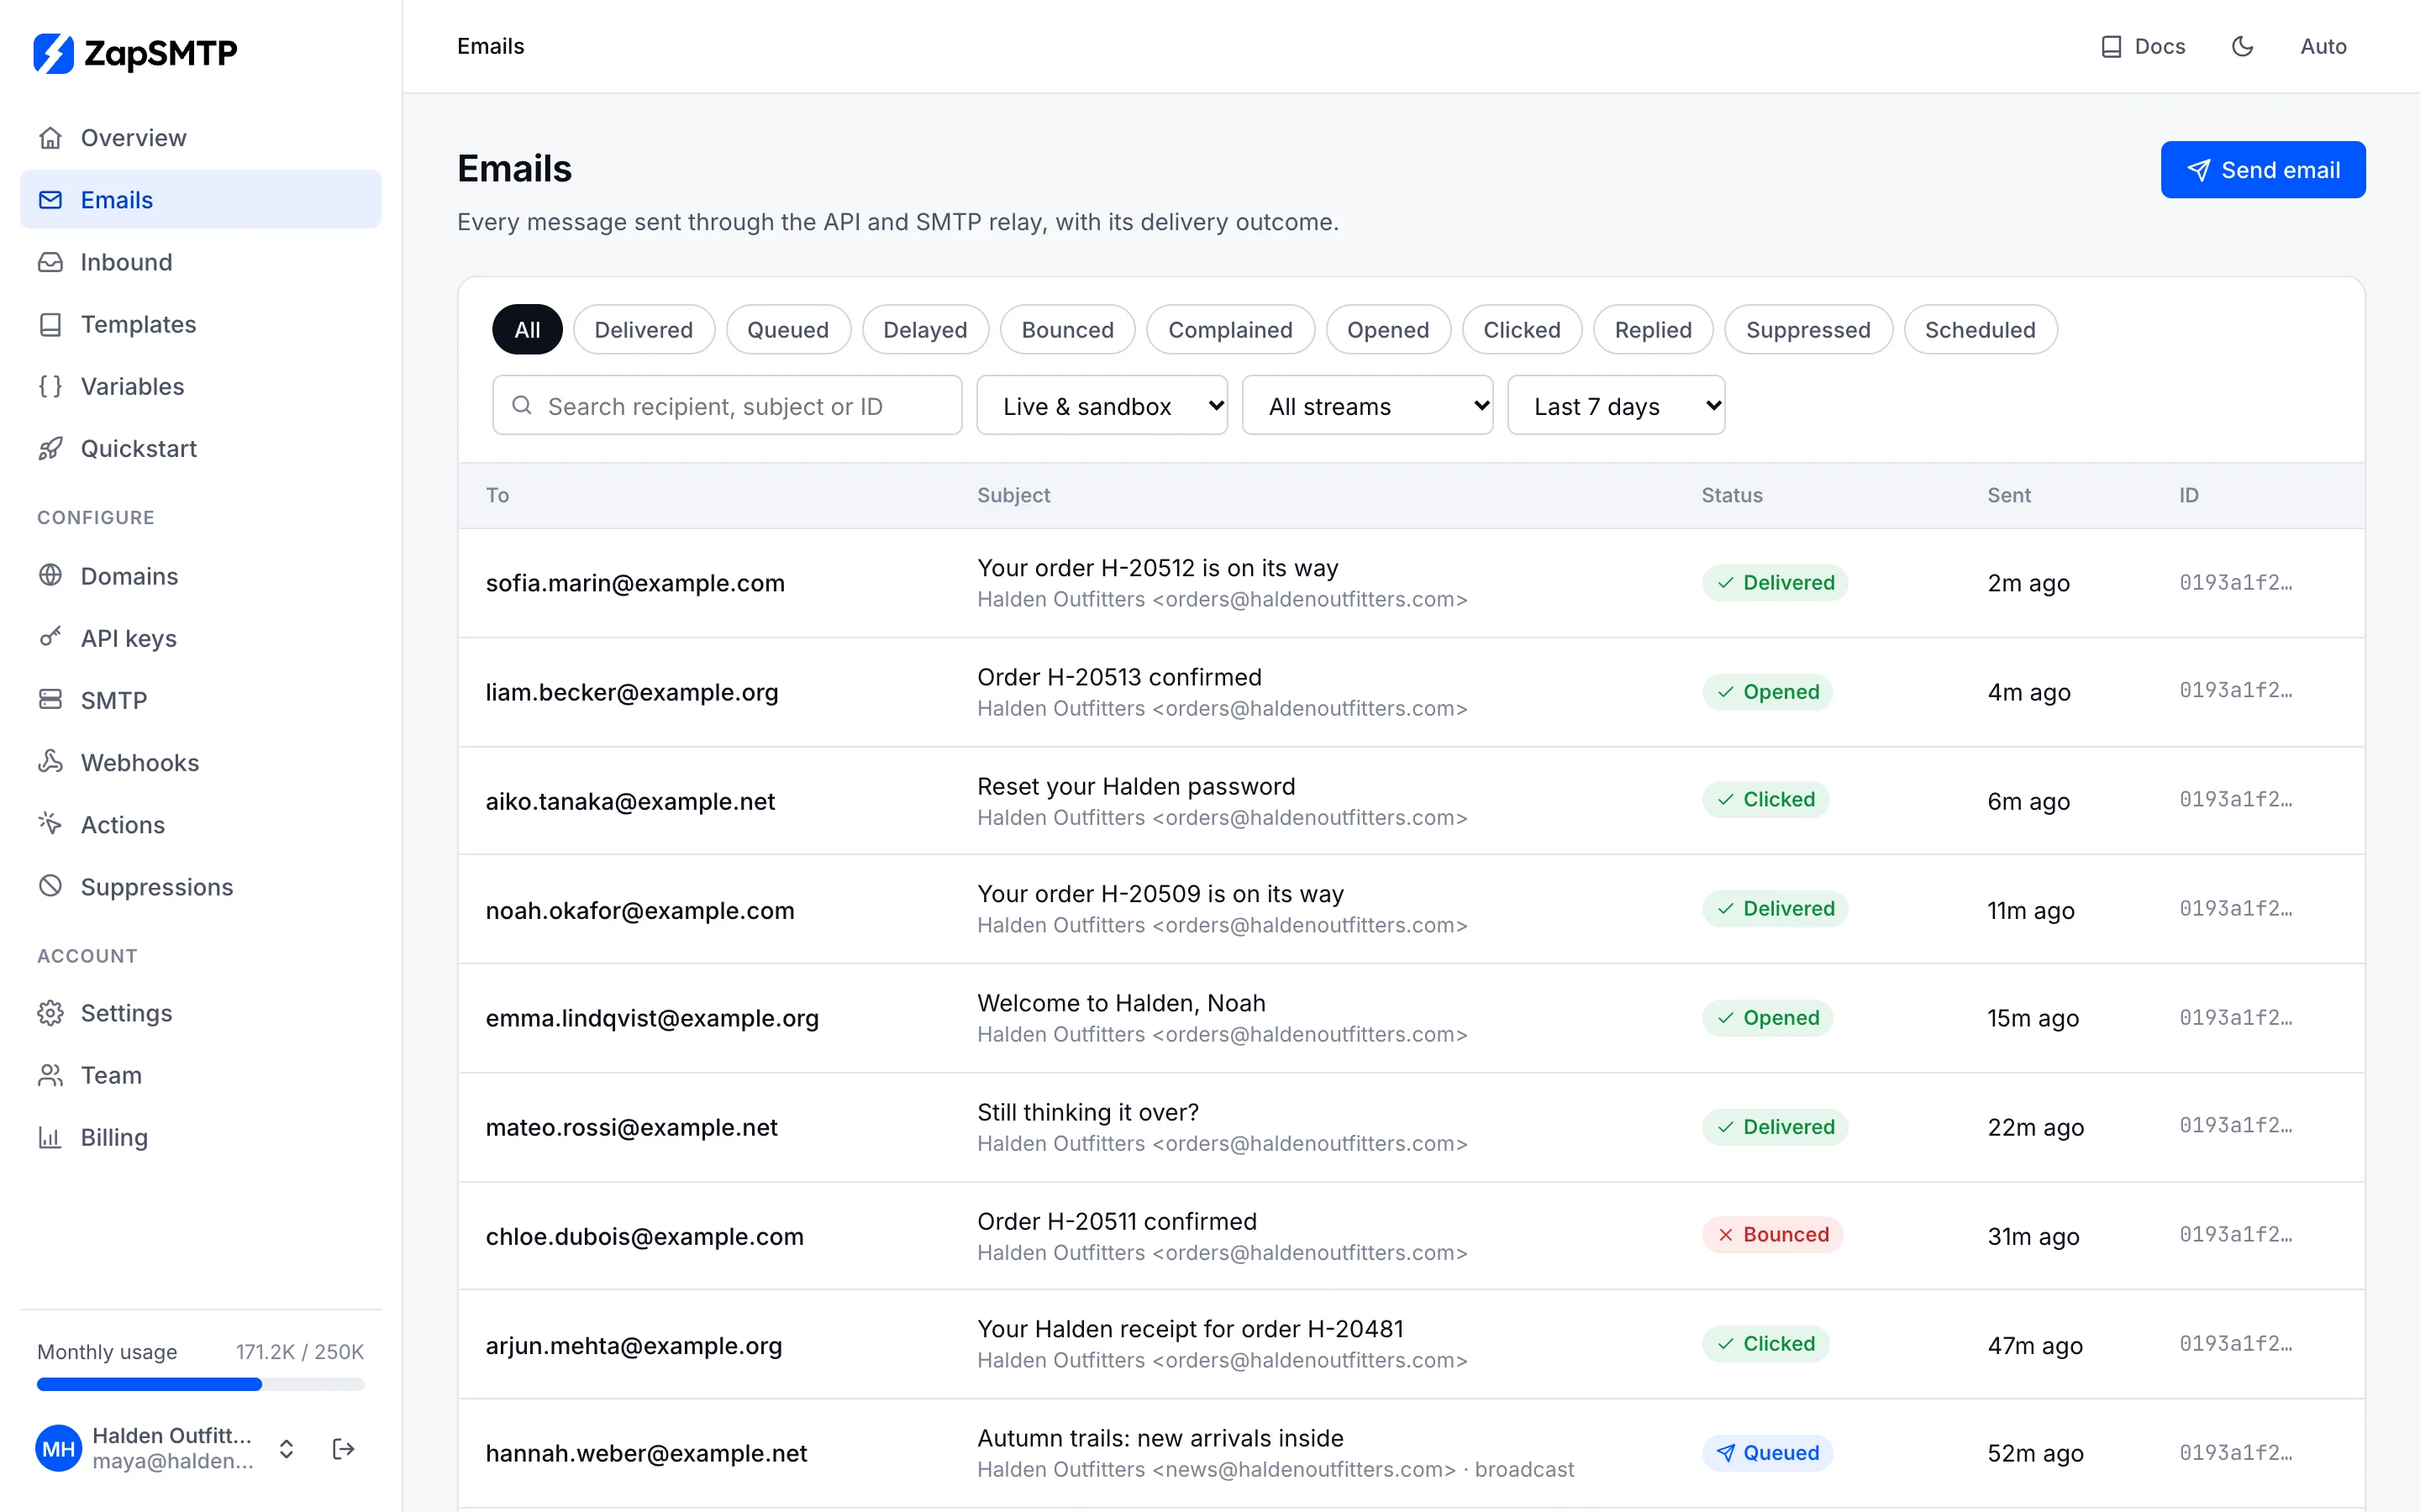Open Billing in the sidebar
Image resolution: width=2420 pixels, height=1512 pixels.
200,1137
